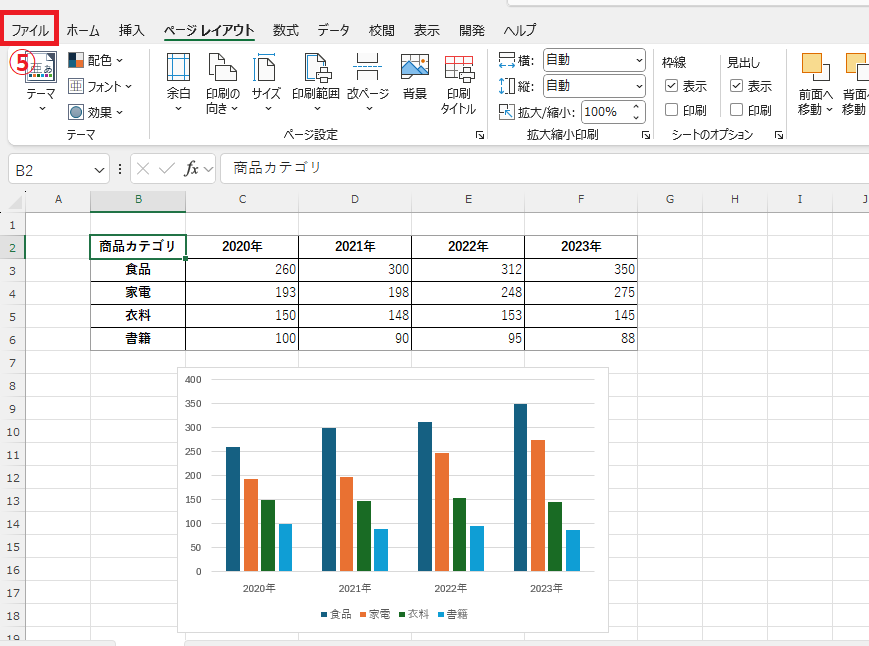This screenshot has height=646, width=869.
Task: Click the 印刷タイトル print titles icon
Action: click(459, 68)
